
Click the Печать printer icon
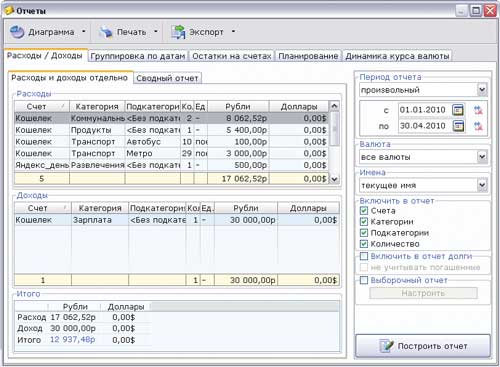coord(106,32)
